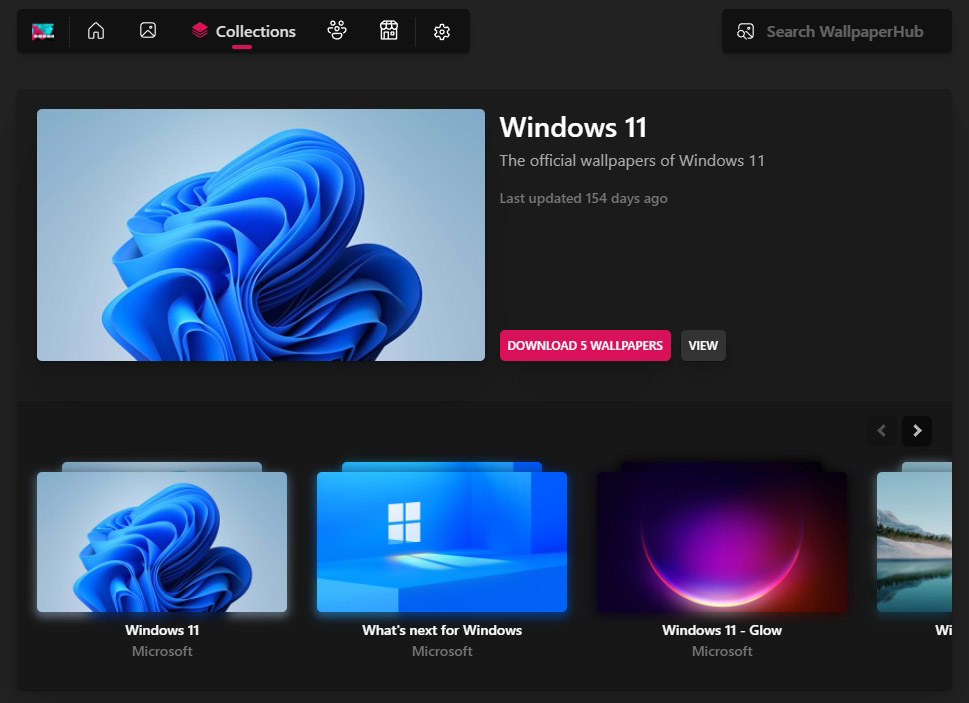Viewport: 969px width, 703px height.
Task: Click 'Last updated 154 days ago' text
Action: (583, 198)
